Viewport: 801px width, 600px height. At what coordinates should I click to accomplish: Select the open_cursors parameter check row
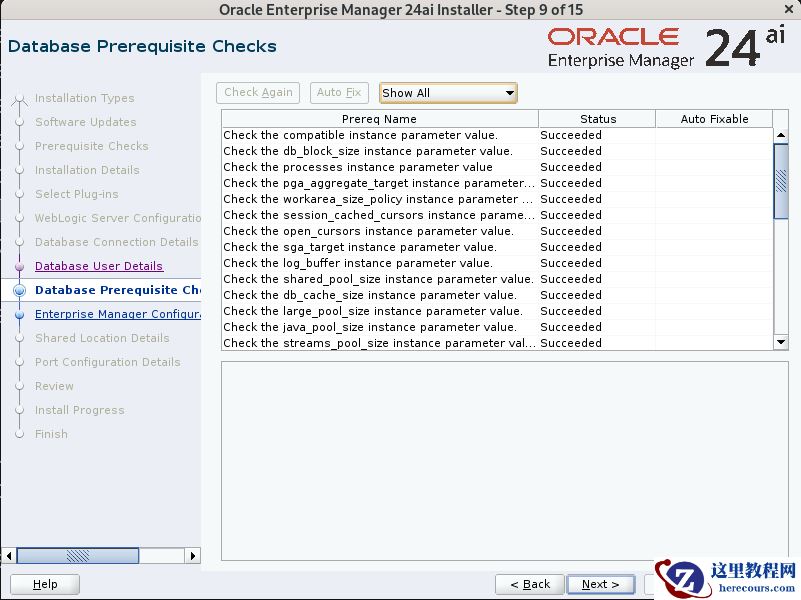[497, 231]
